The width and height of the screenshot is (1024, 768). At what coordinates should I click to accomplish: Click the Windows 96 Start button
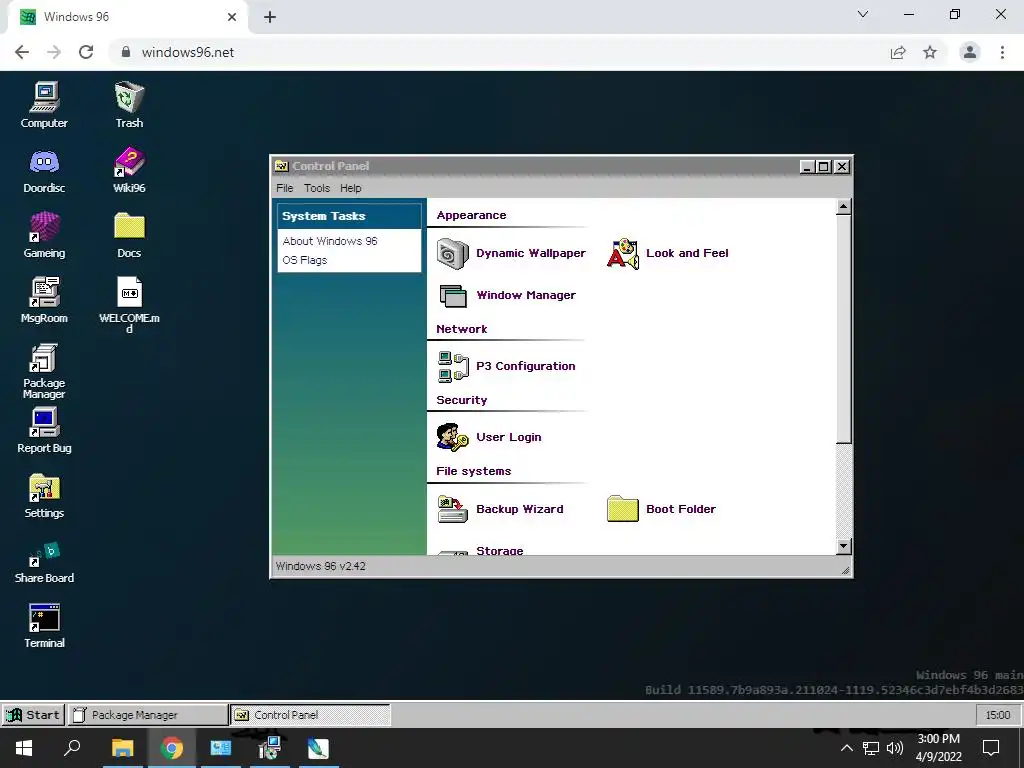pos(33,715)
